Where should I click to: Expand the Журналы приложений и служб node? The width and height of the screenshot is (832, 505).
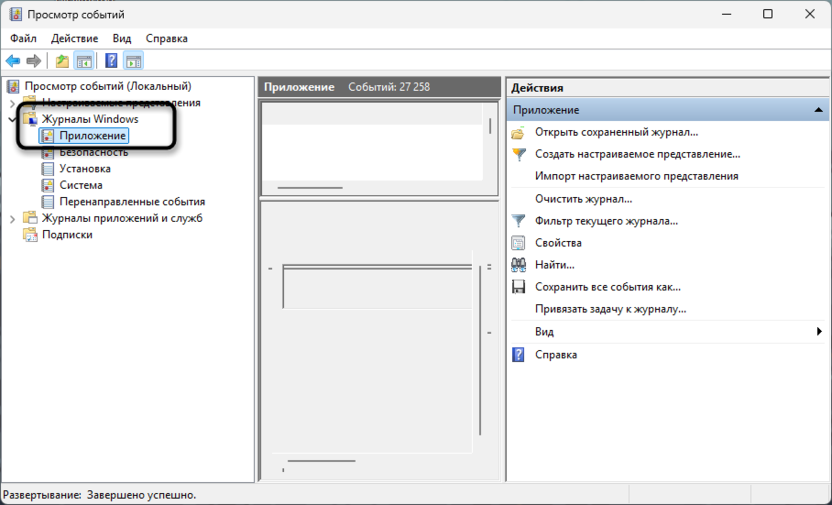(12, 218)
